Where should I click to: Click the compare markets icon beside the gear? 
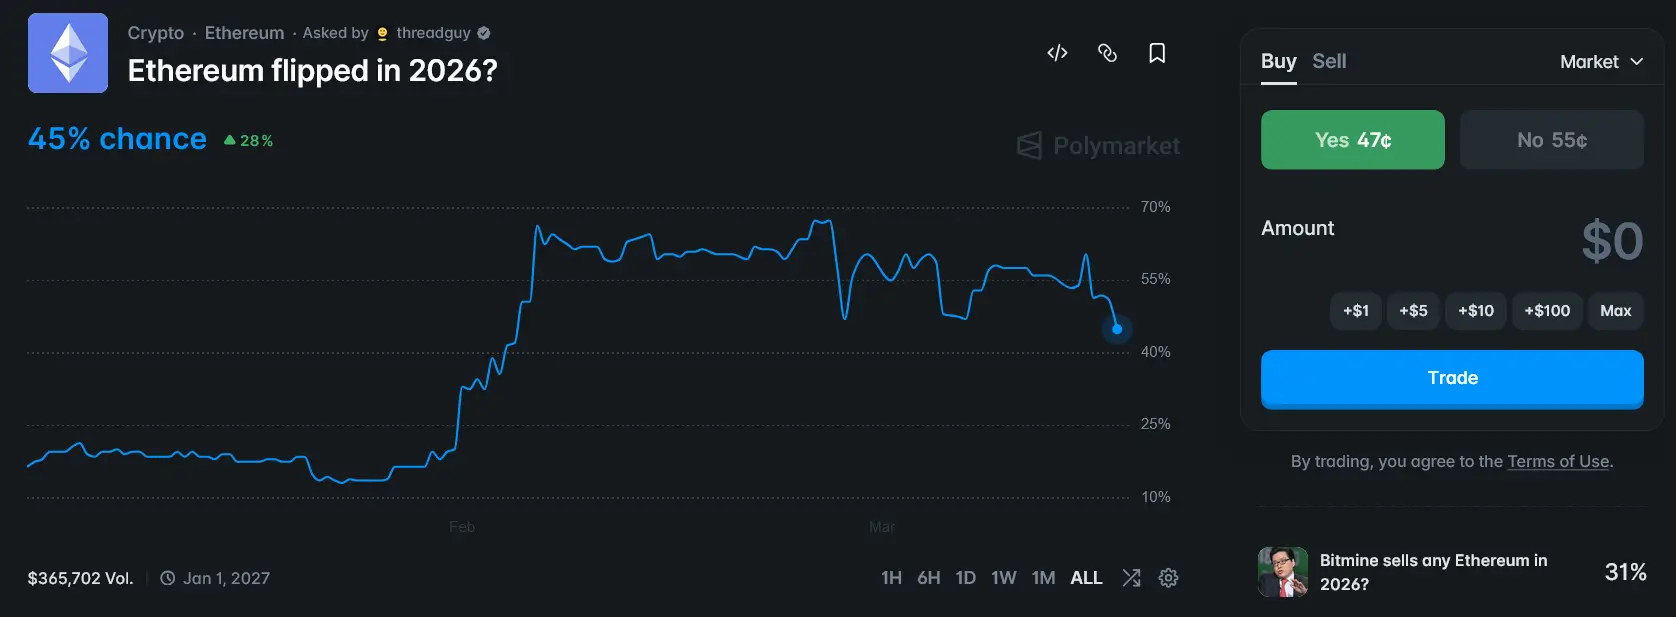coord(1131,577)
